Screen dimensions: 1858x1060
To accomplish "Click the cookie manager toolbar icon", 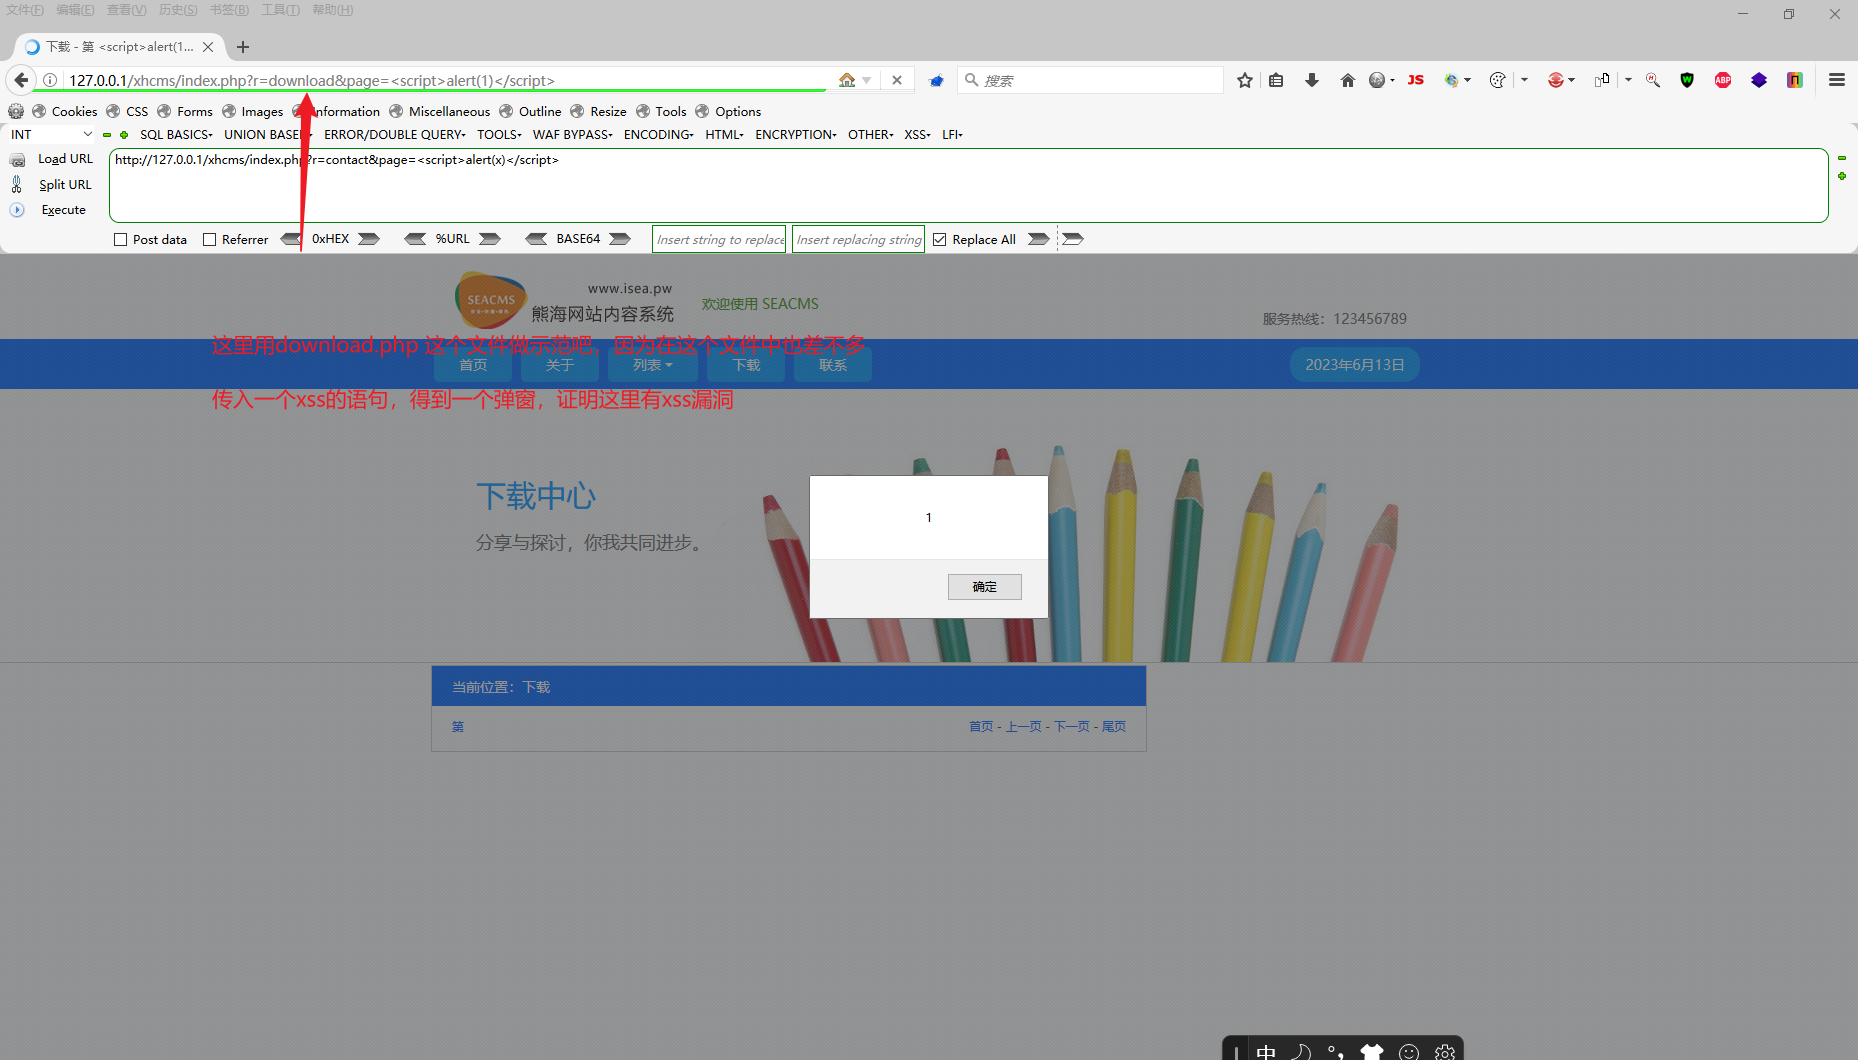I will pyautogui.click(x=1497, y=80).
